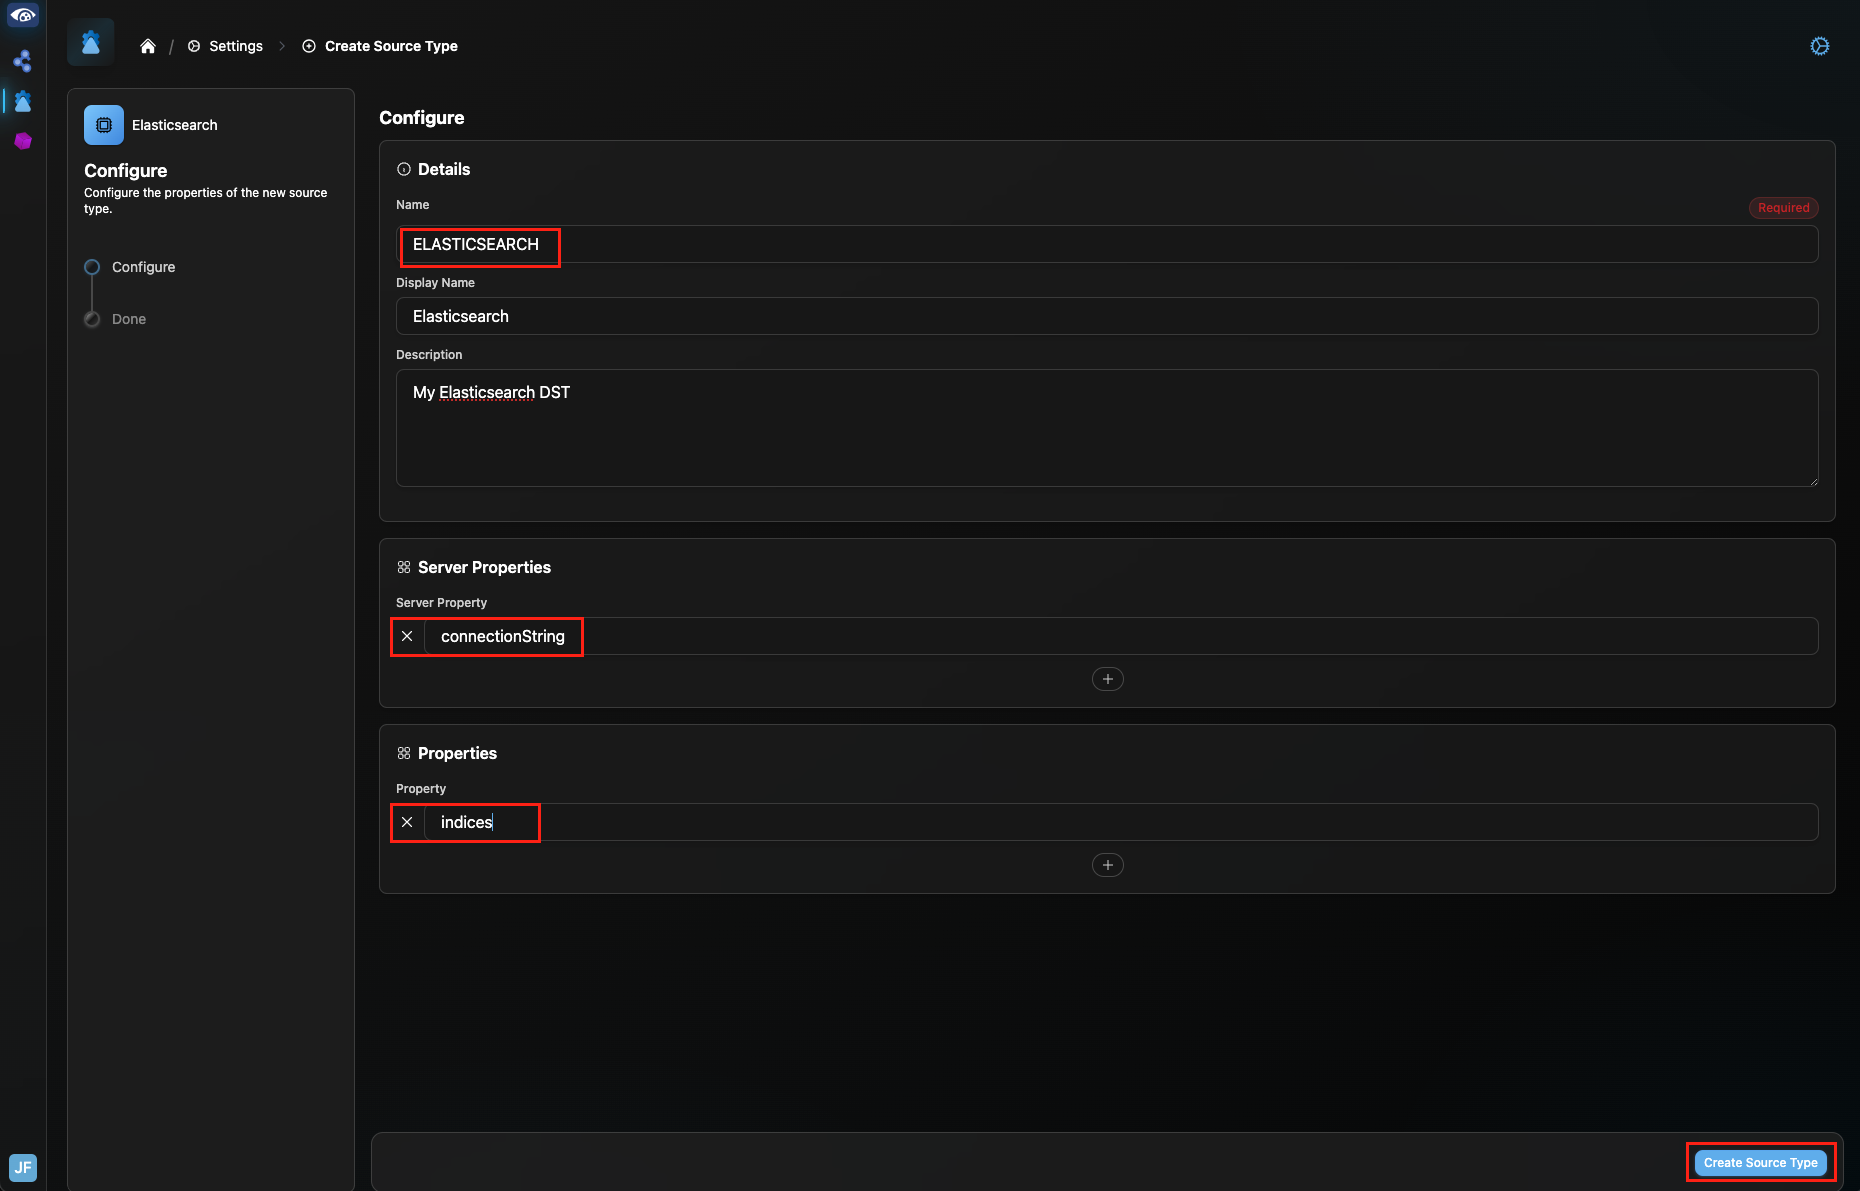Viewport: 1860px width, 1191px height.
Task: Add a new property row
Action: pyautogui.click(x=1107, y=865)
